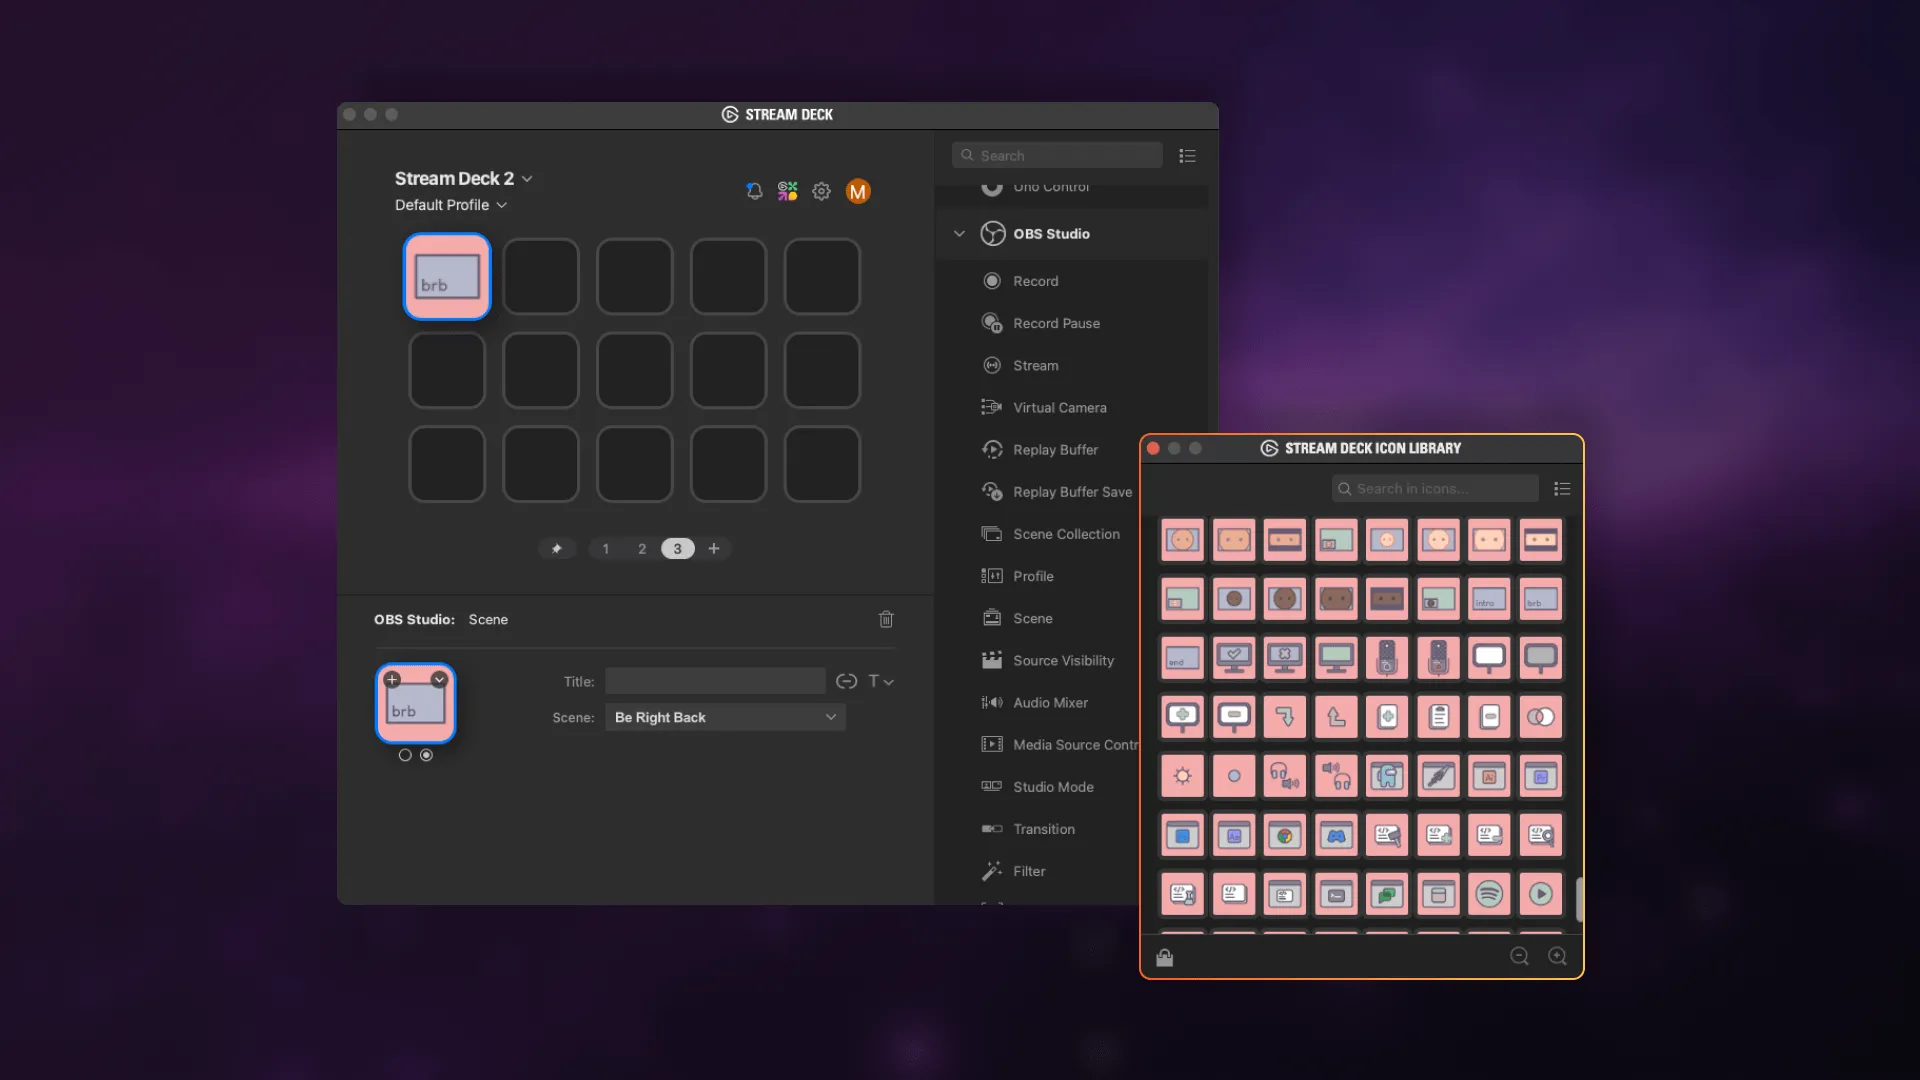Select page 3 tab
The height and width of the screenshot is (1080, 1920).
point(677,548)
